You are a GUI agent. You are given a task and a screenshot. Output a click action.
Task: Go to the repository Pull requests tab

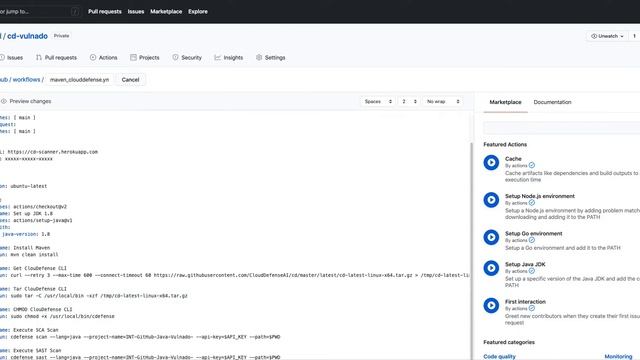tap(60, 58)
